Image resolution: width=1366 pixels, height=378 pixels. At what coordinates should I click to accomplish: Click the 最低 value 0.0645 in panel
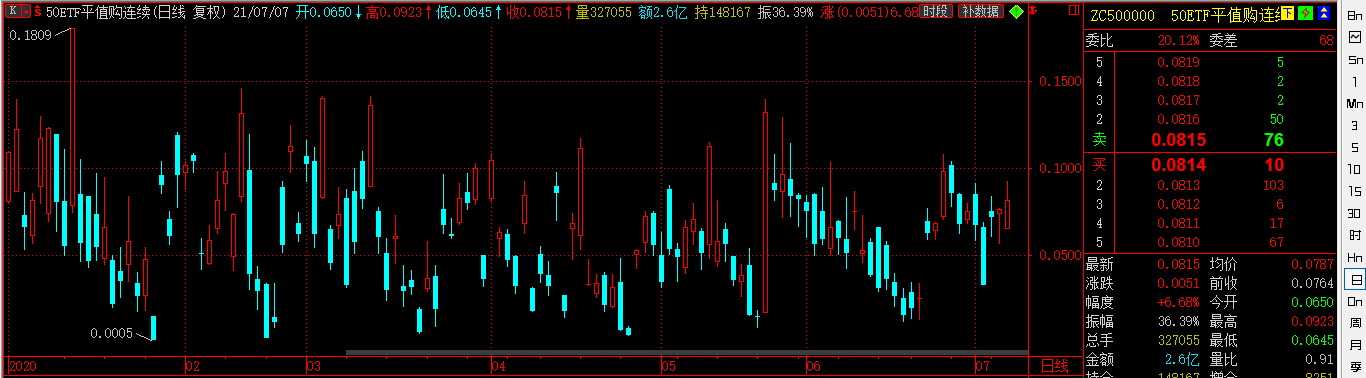pos(1312,340)
